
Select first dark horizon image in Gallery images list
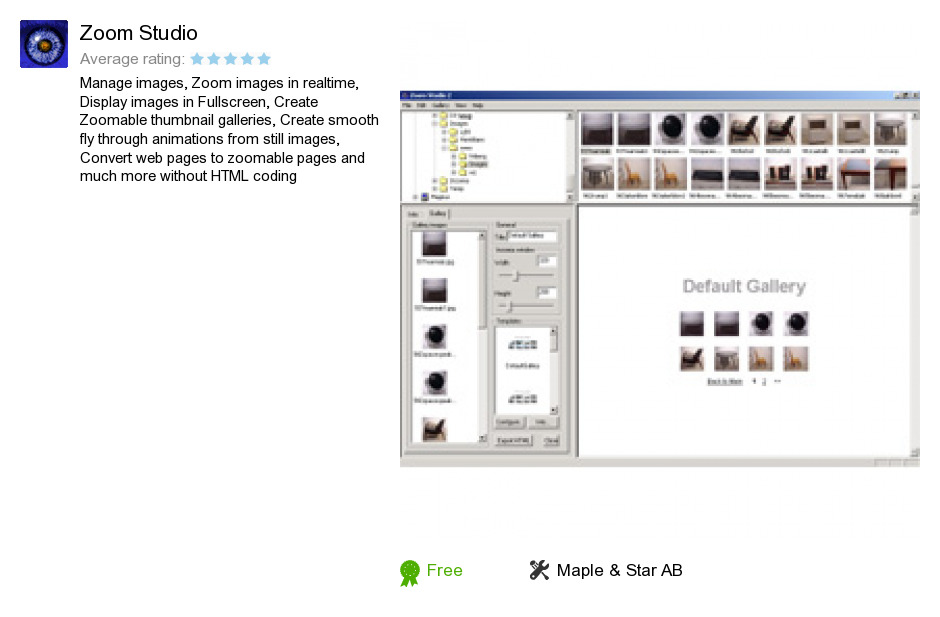434,244
